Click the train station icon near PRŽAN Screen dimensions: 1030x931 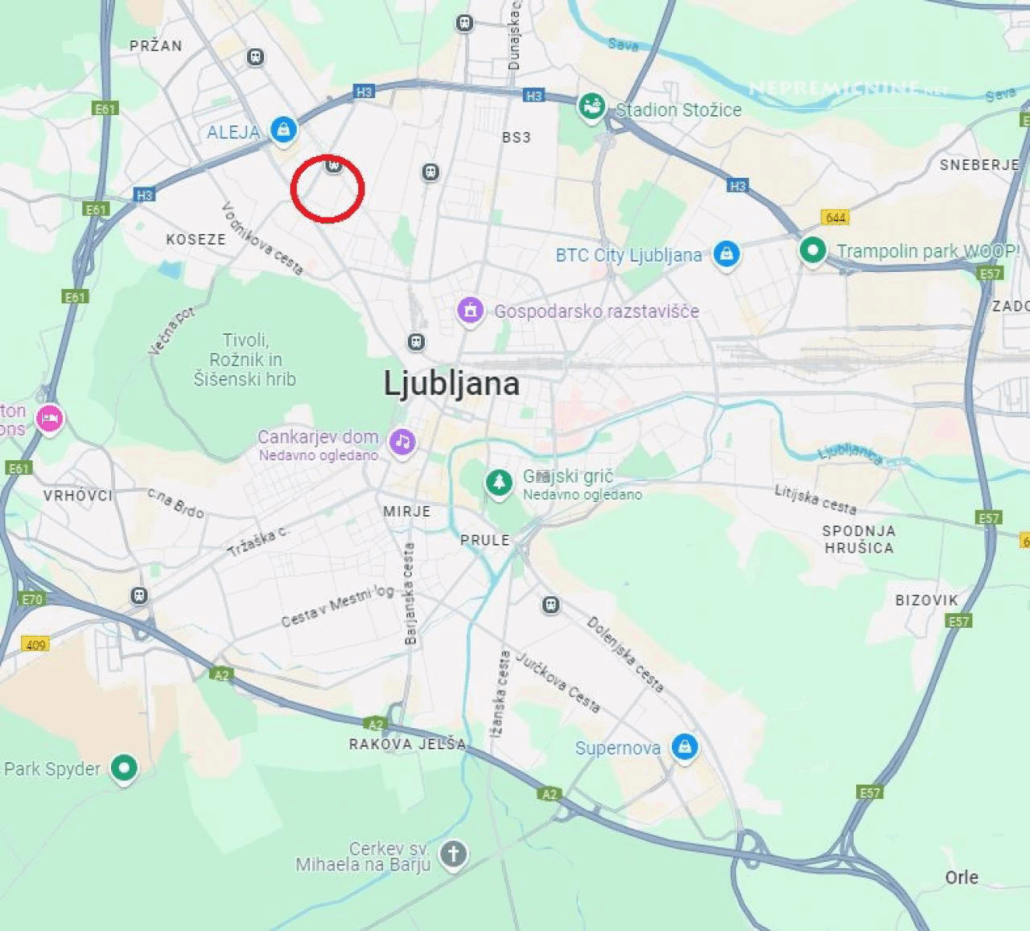pos(256,57)
